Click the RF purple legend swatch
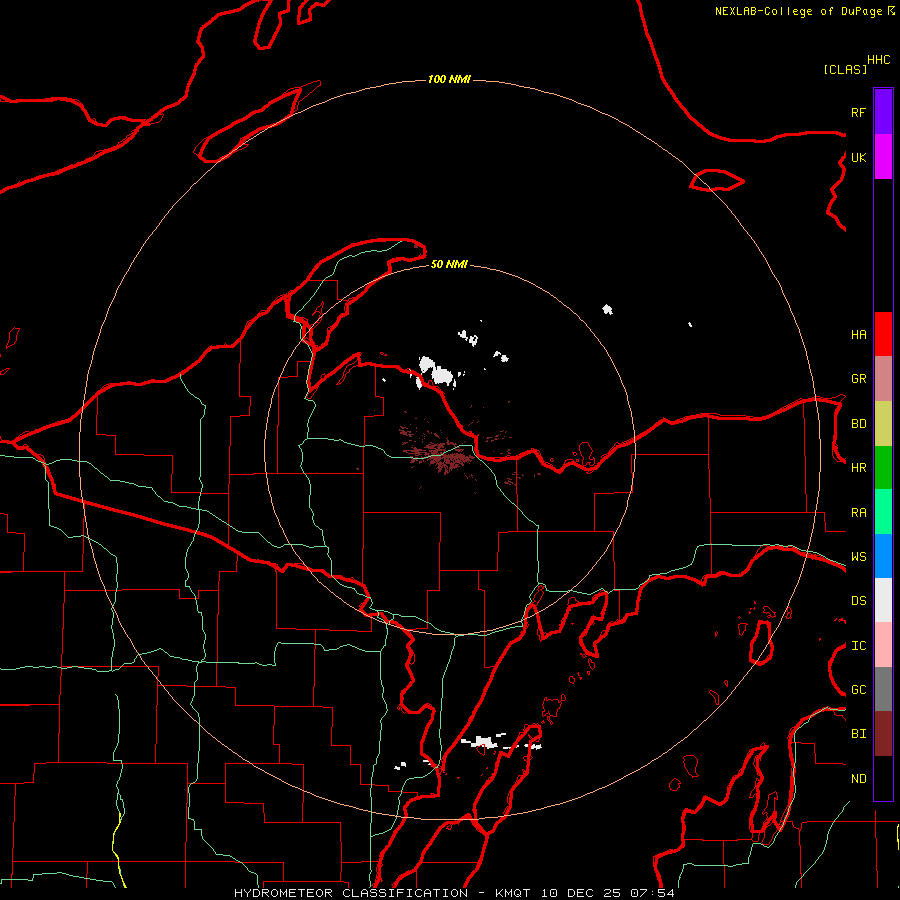Image resolution: width=900 pixels, height=900 pixels. pos(883,112)
